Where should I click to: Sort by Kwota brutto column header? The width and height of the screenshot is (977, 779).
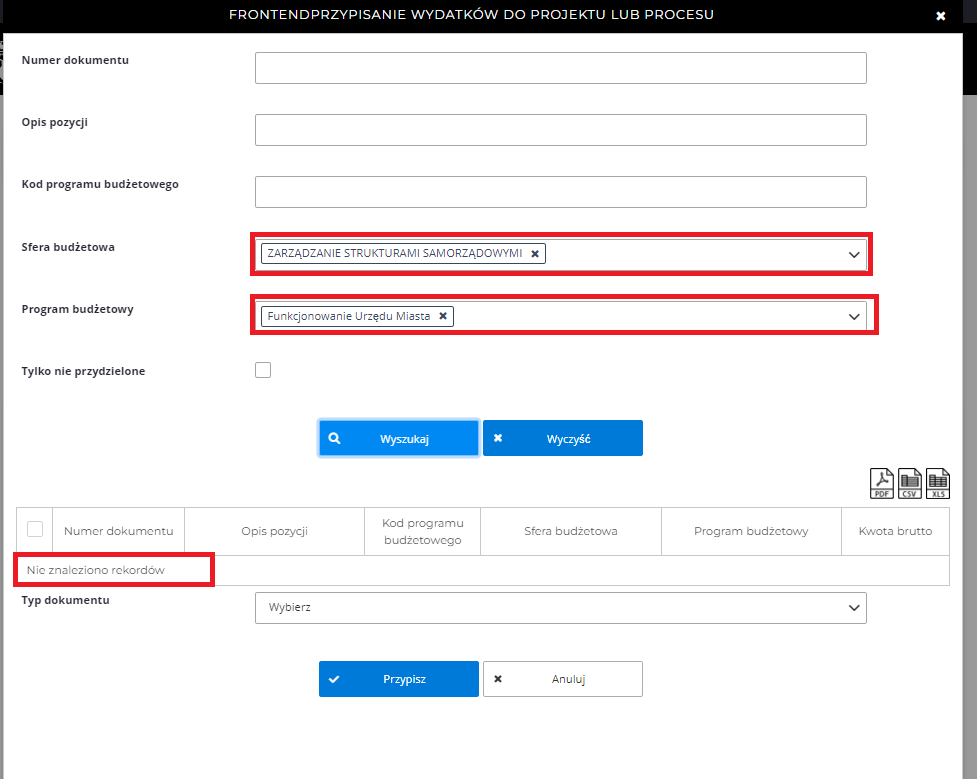[895, 531]
